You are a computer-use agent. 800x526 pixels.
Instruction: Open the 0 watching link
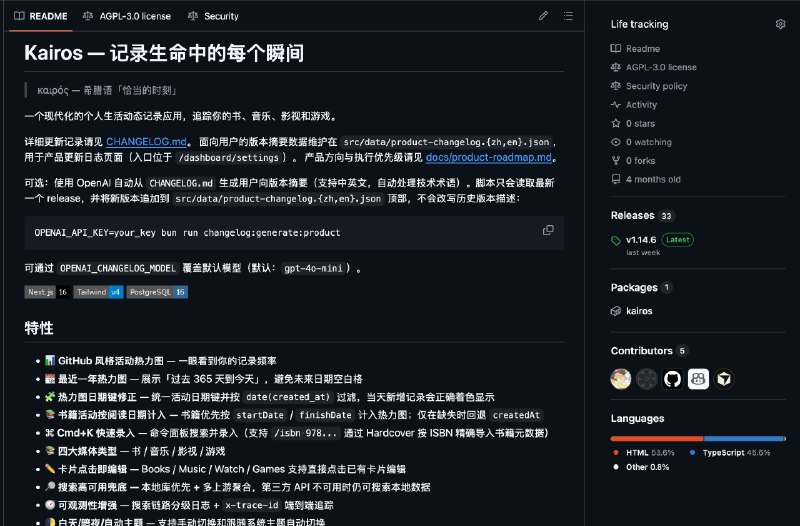[x=649, y=142]
